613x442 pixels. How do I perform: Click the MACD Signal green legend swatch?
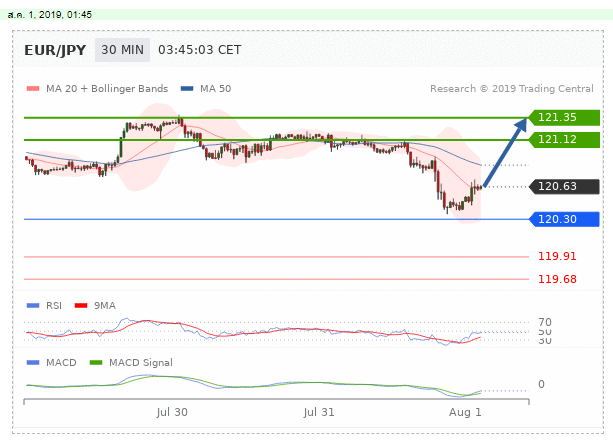[x=96, y=363]
